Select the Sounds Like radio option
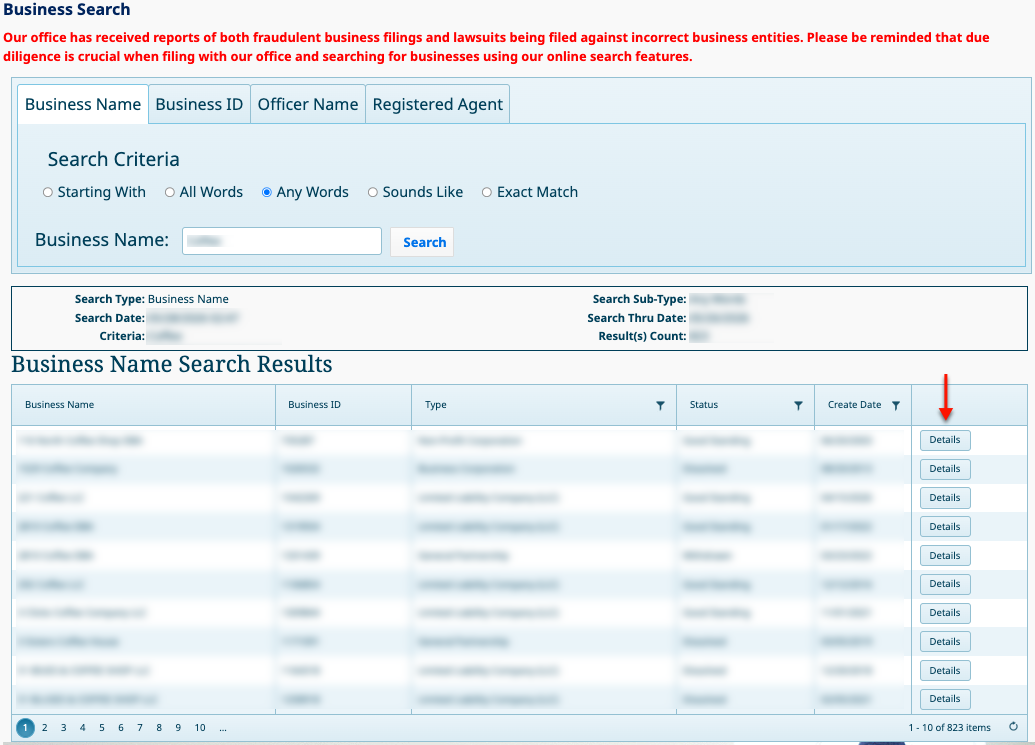The width and height of the screenshot is (1035, 745). (373, 192)
